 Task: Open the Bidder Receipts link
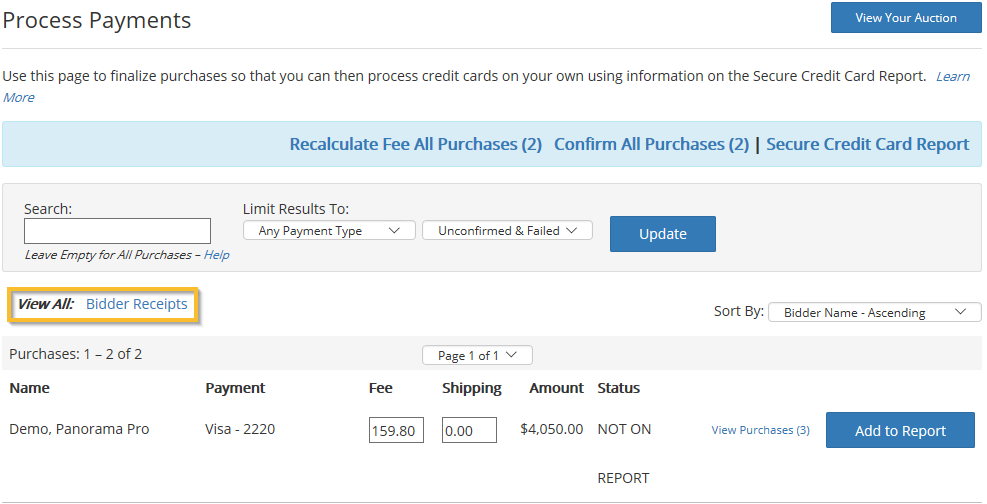point(137,304)
